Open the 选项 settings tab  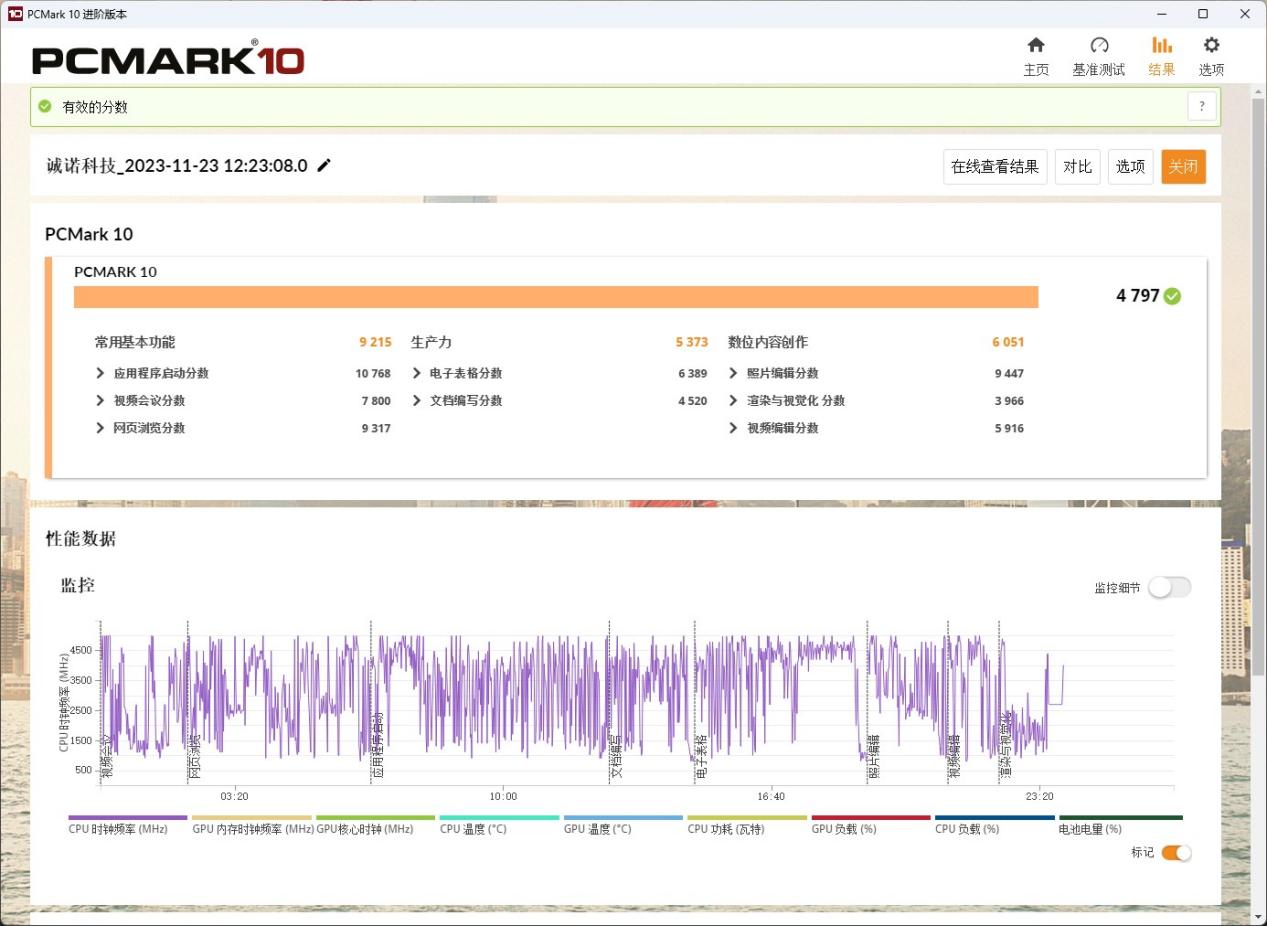pyautogui.click(x=1211, y=56)
